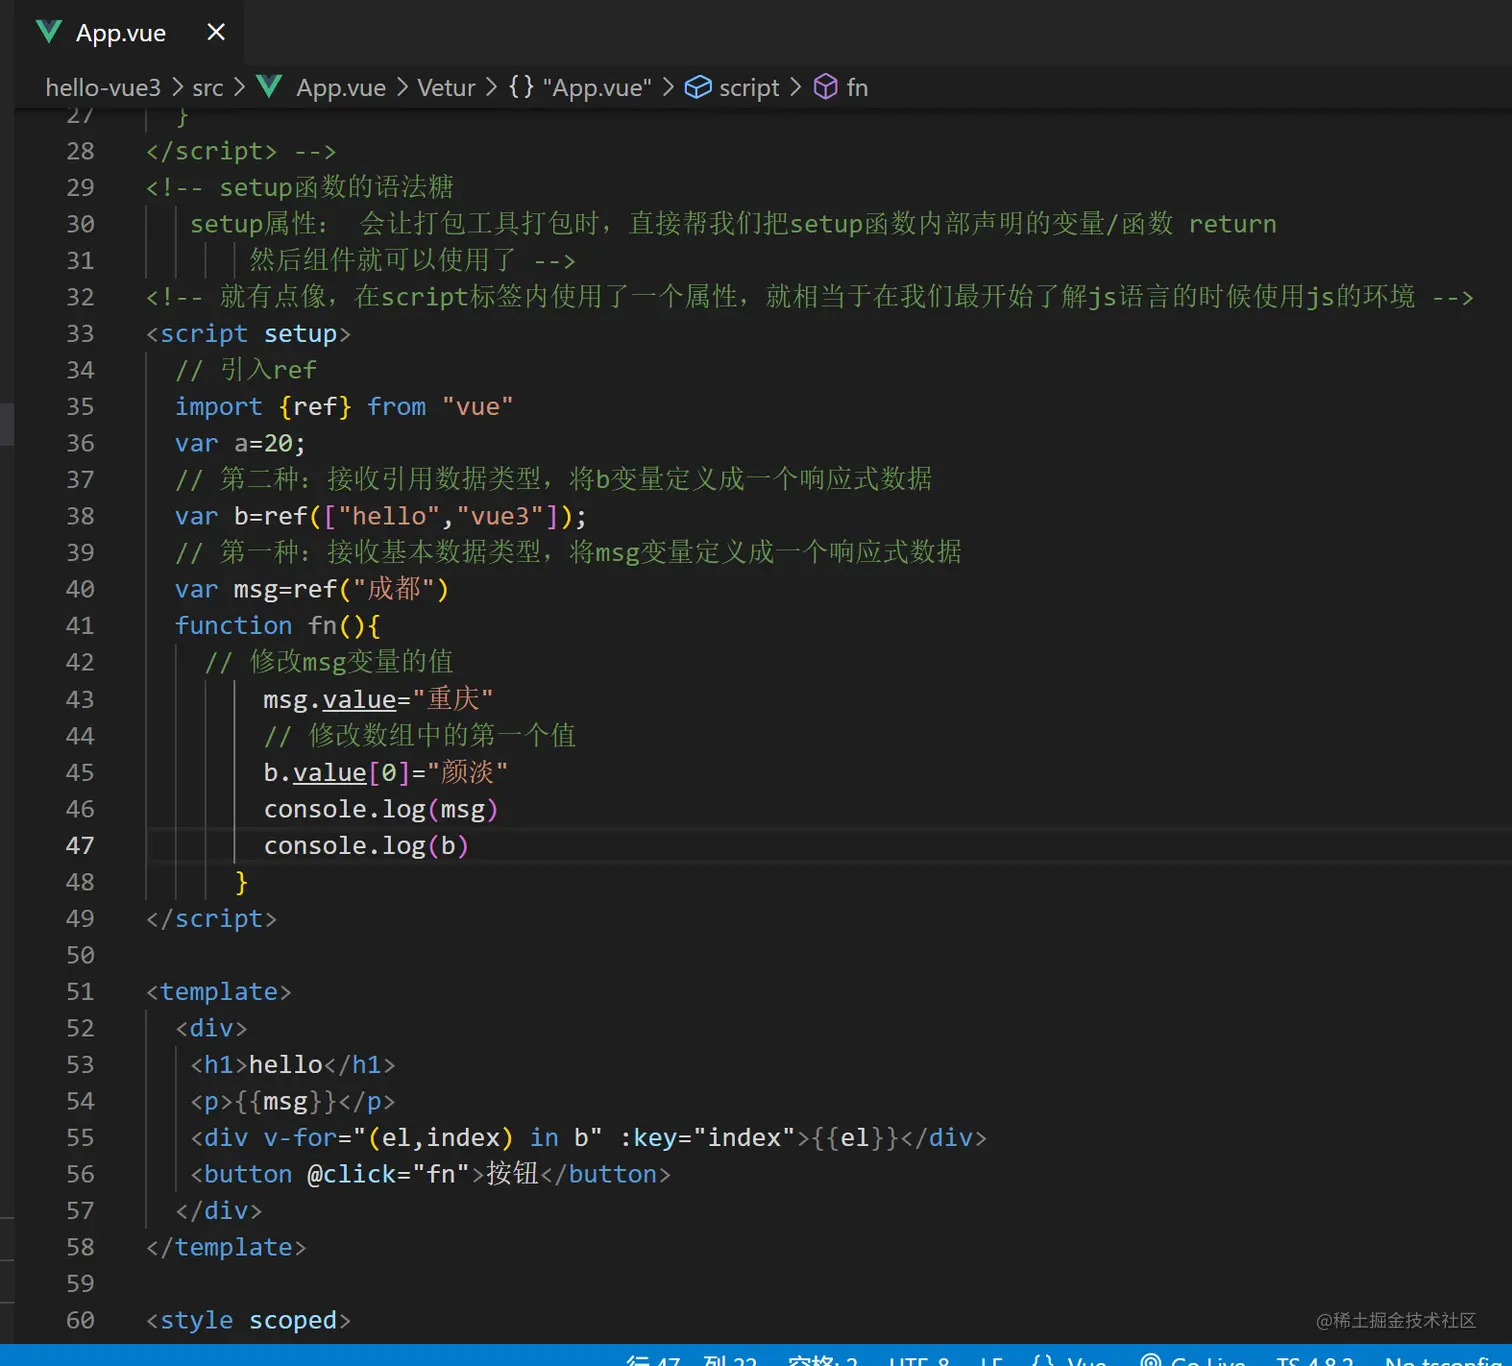Image resolution: width=1512 pixels, height=1366 pixels.
Task: Click line number 47 in the gutter
Action: click(x=80, y=845)
